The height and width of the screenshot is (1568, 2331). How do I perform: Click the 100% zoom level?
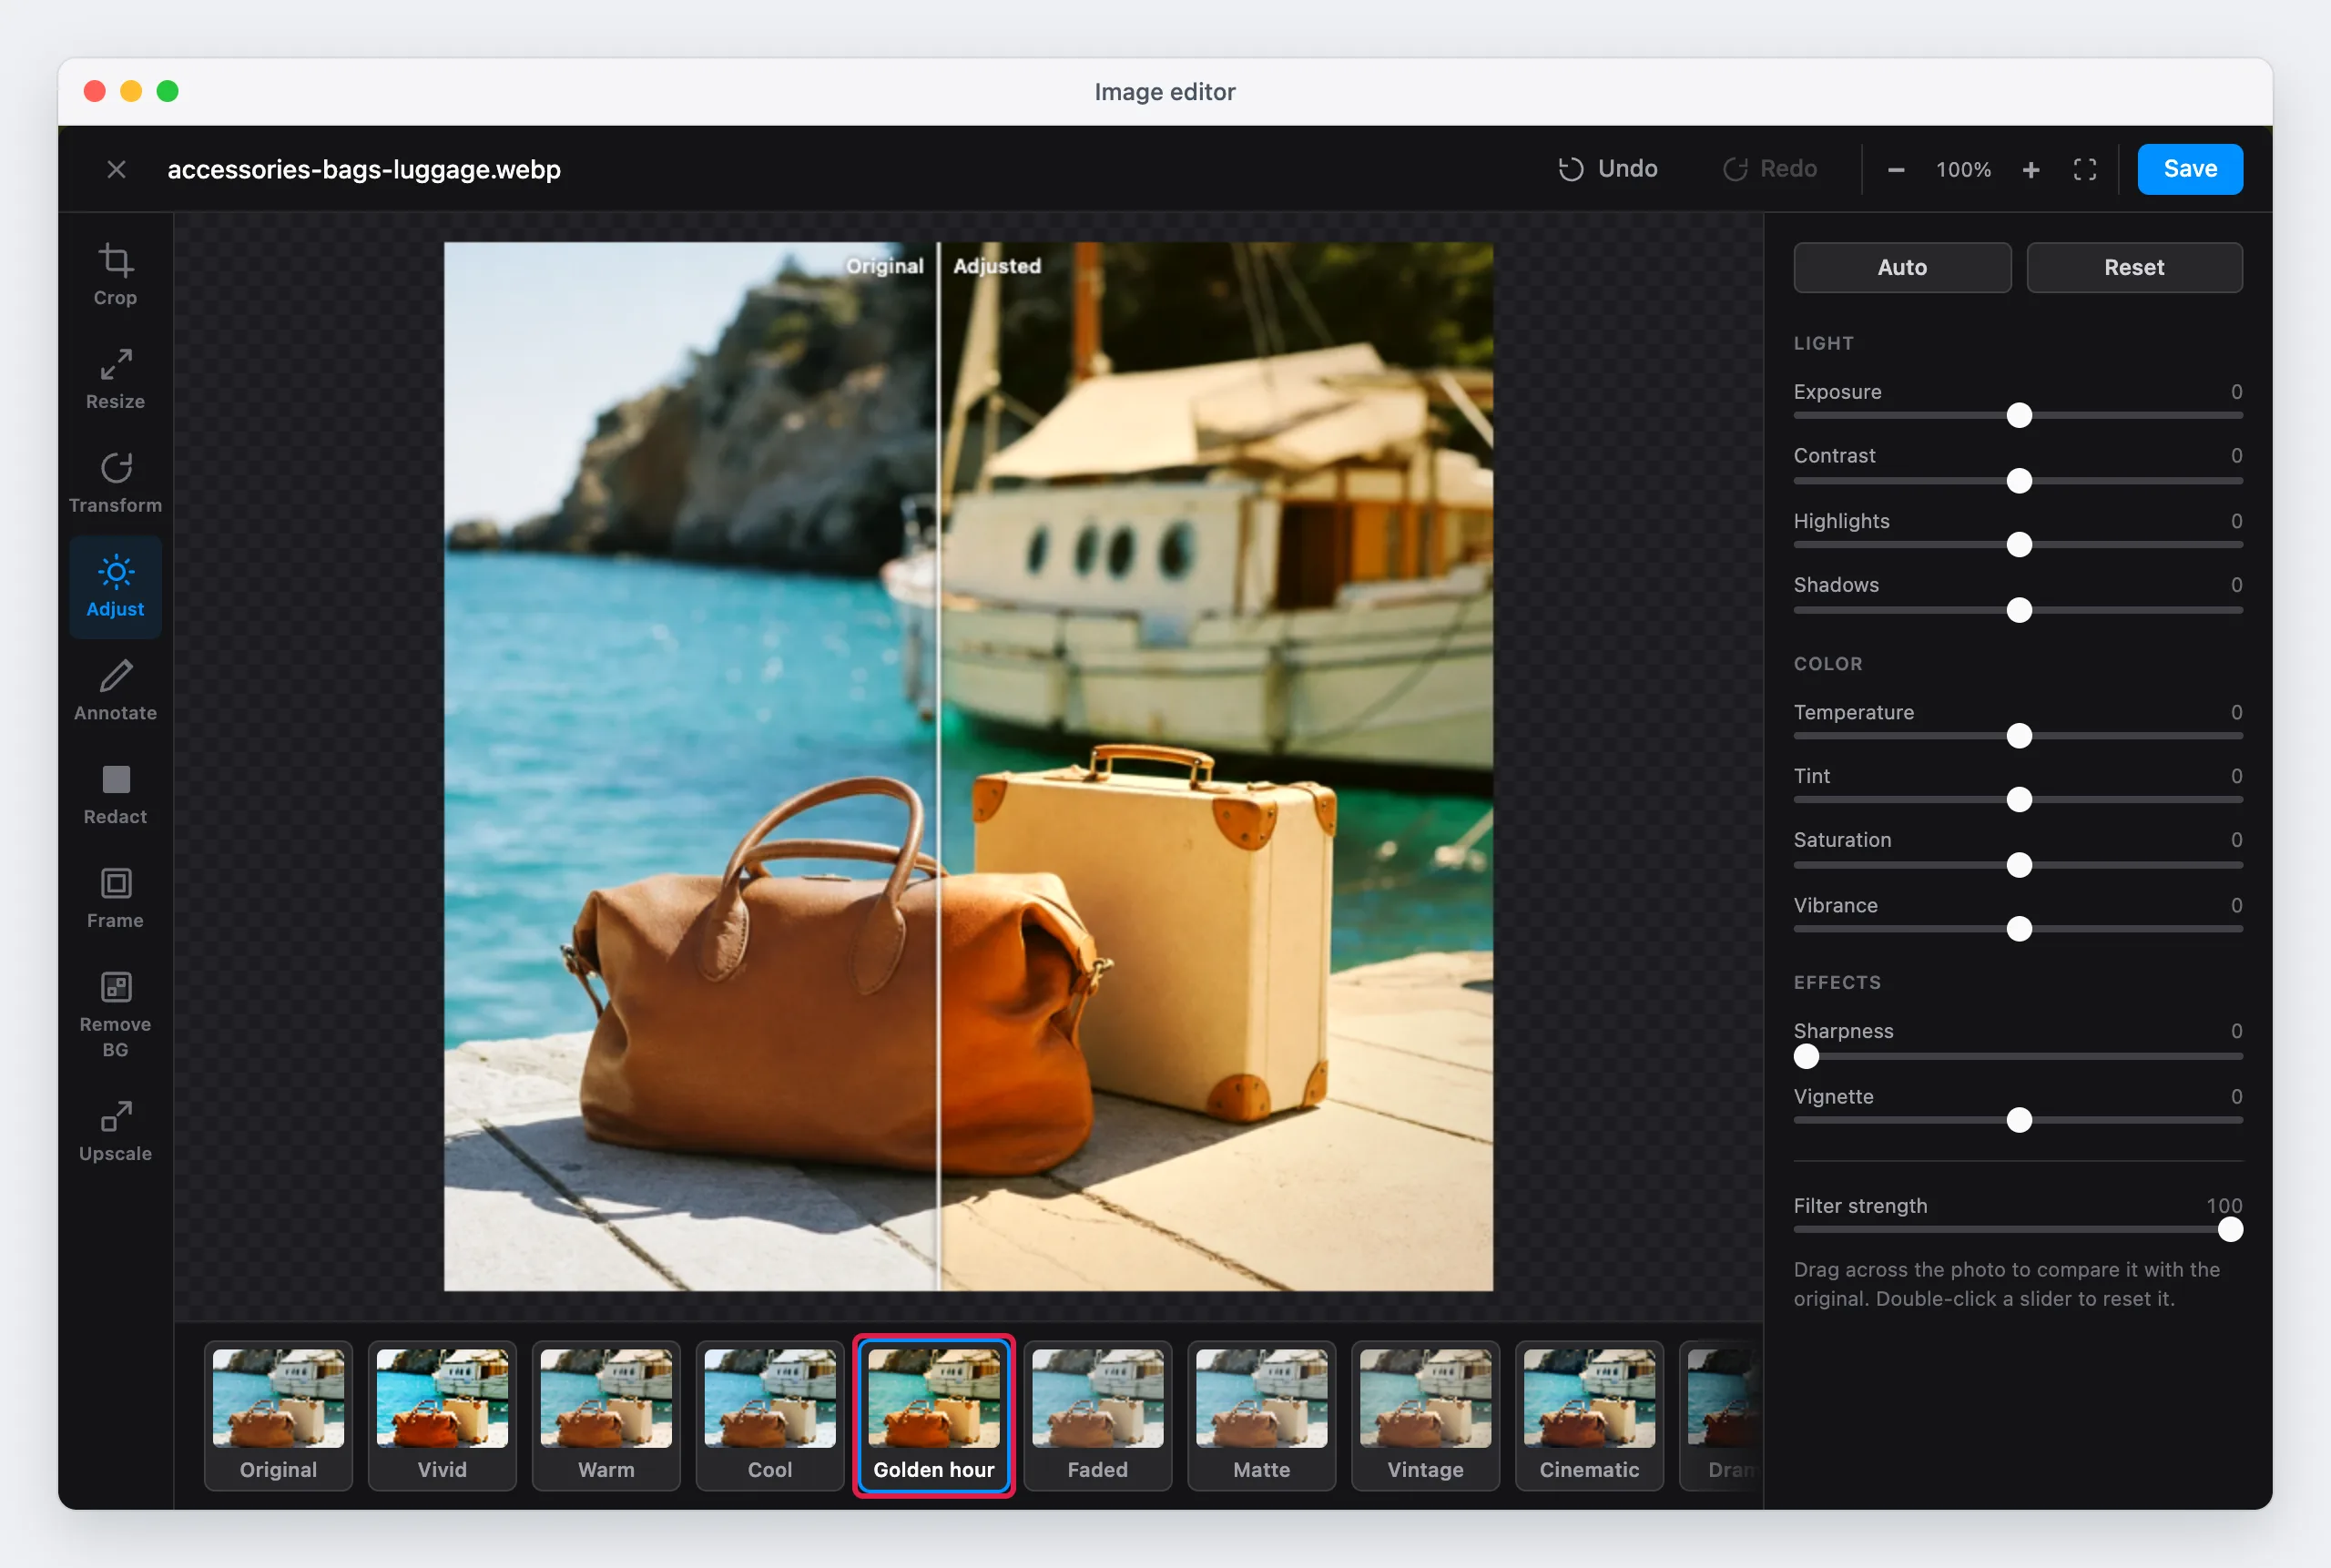coord(1963,170)
